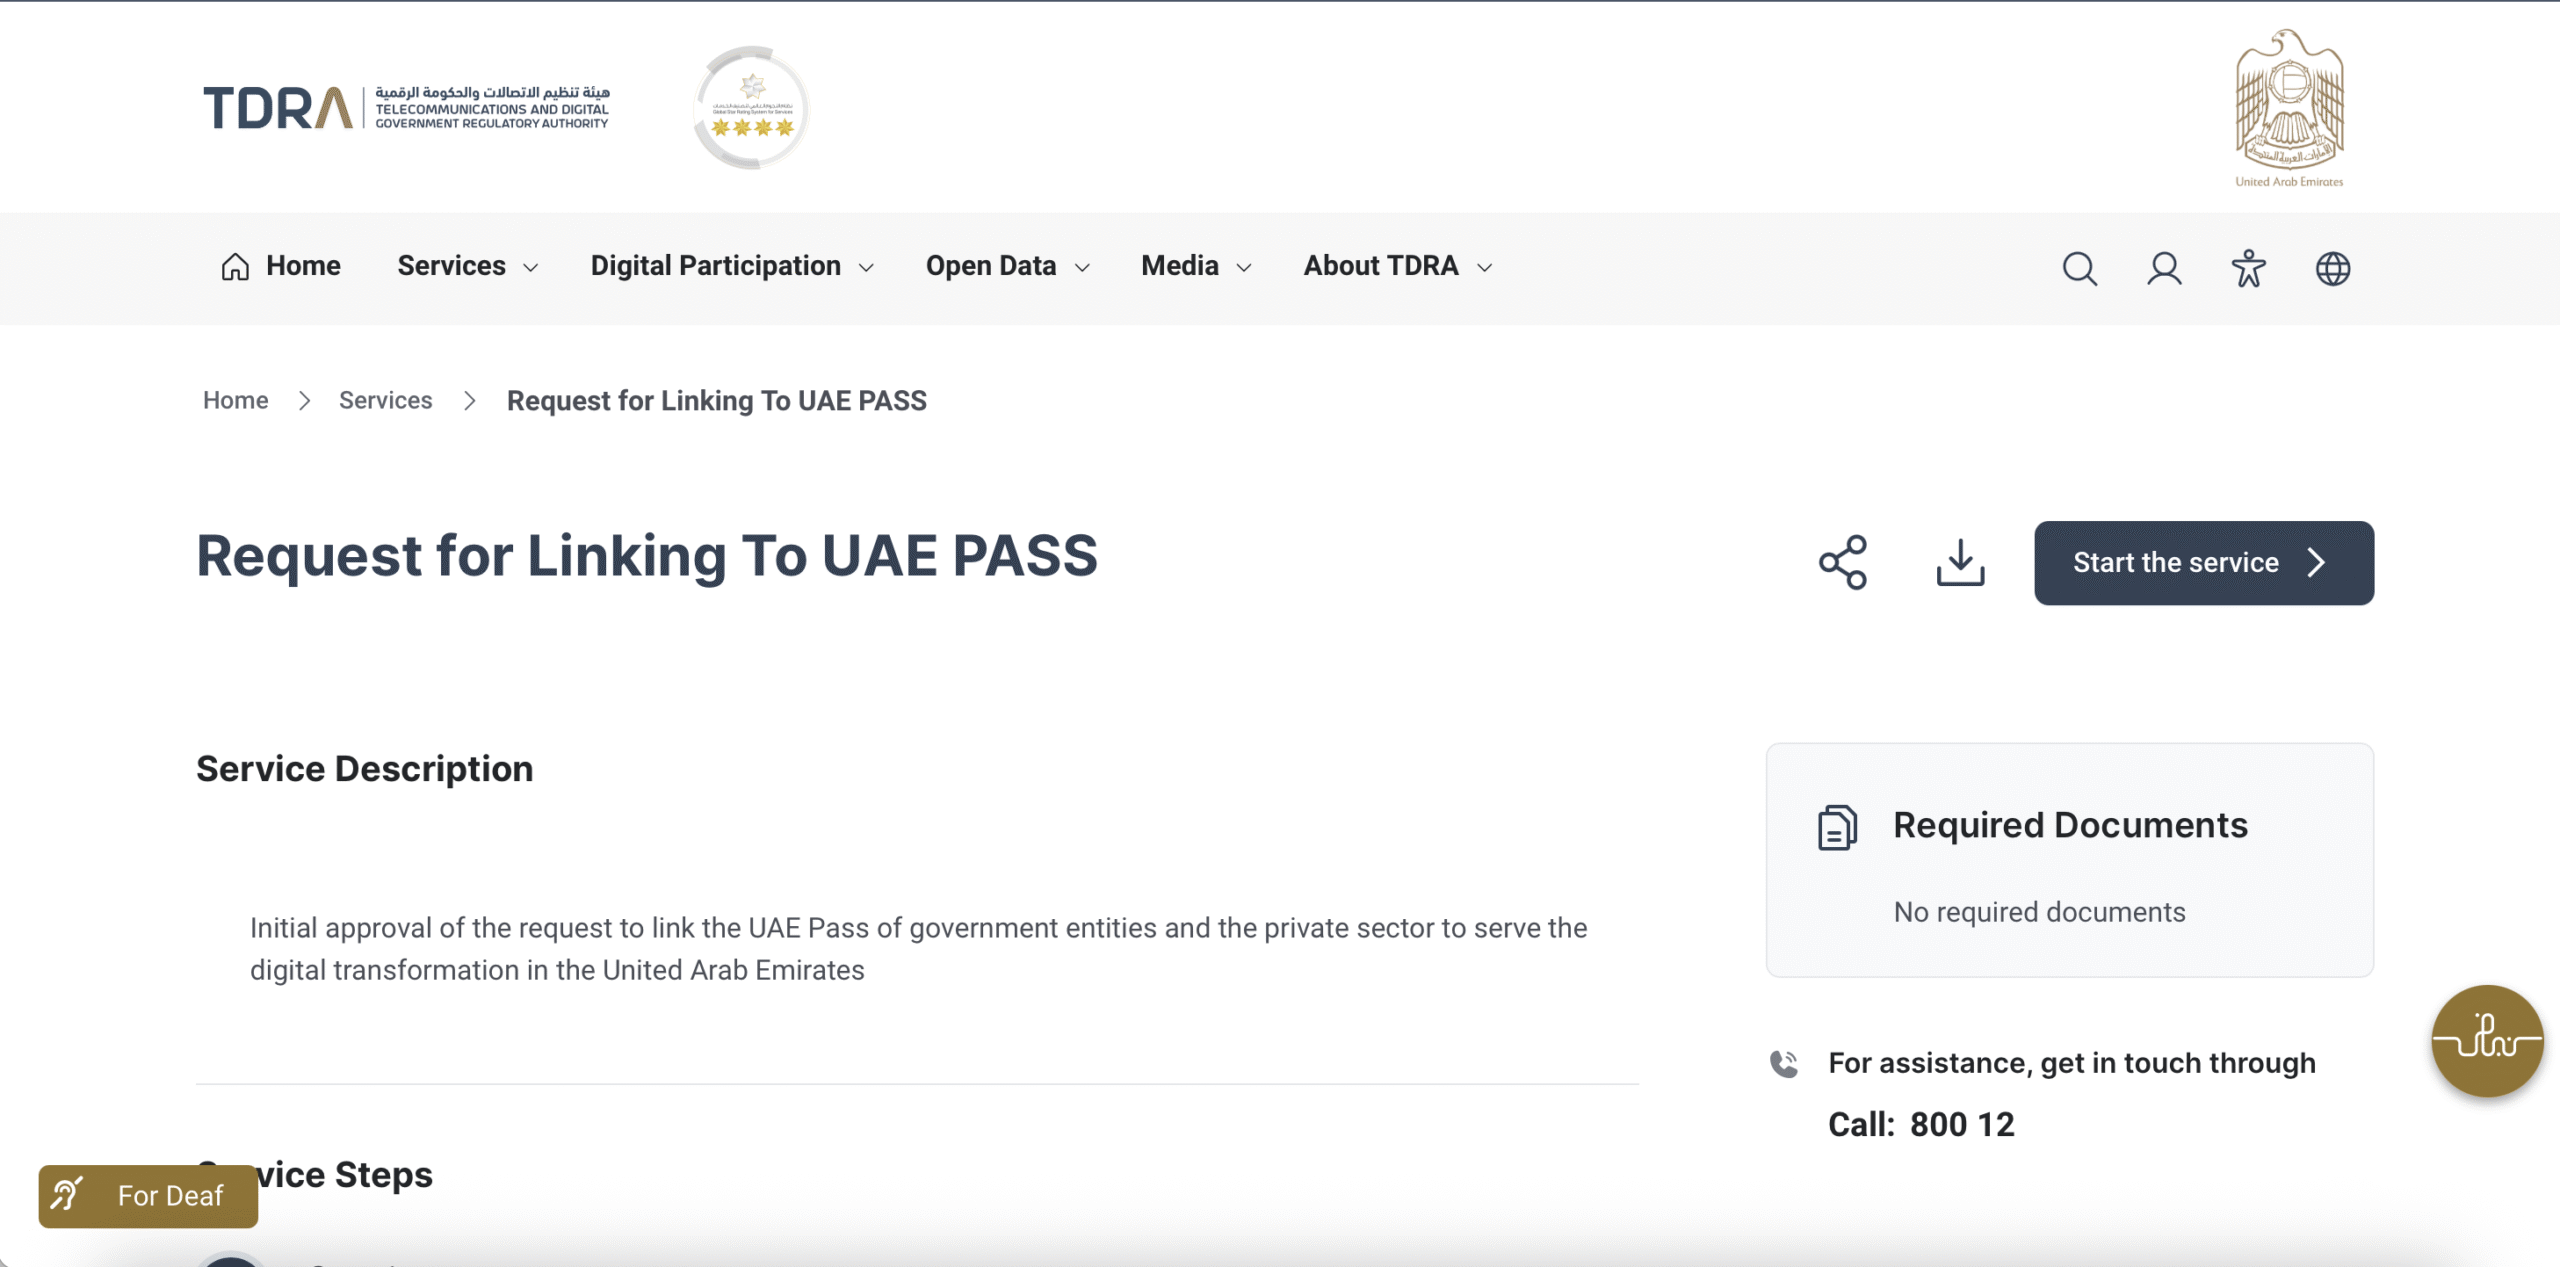Image resolution: width=2560 pixels, height=1267 pixels.
Task: Follow the Services breadcrumb link
Action: (385, 400)
